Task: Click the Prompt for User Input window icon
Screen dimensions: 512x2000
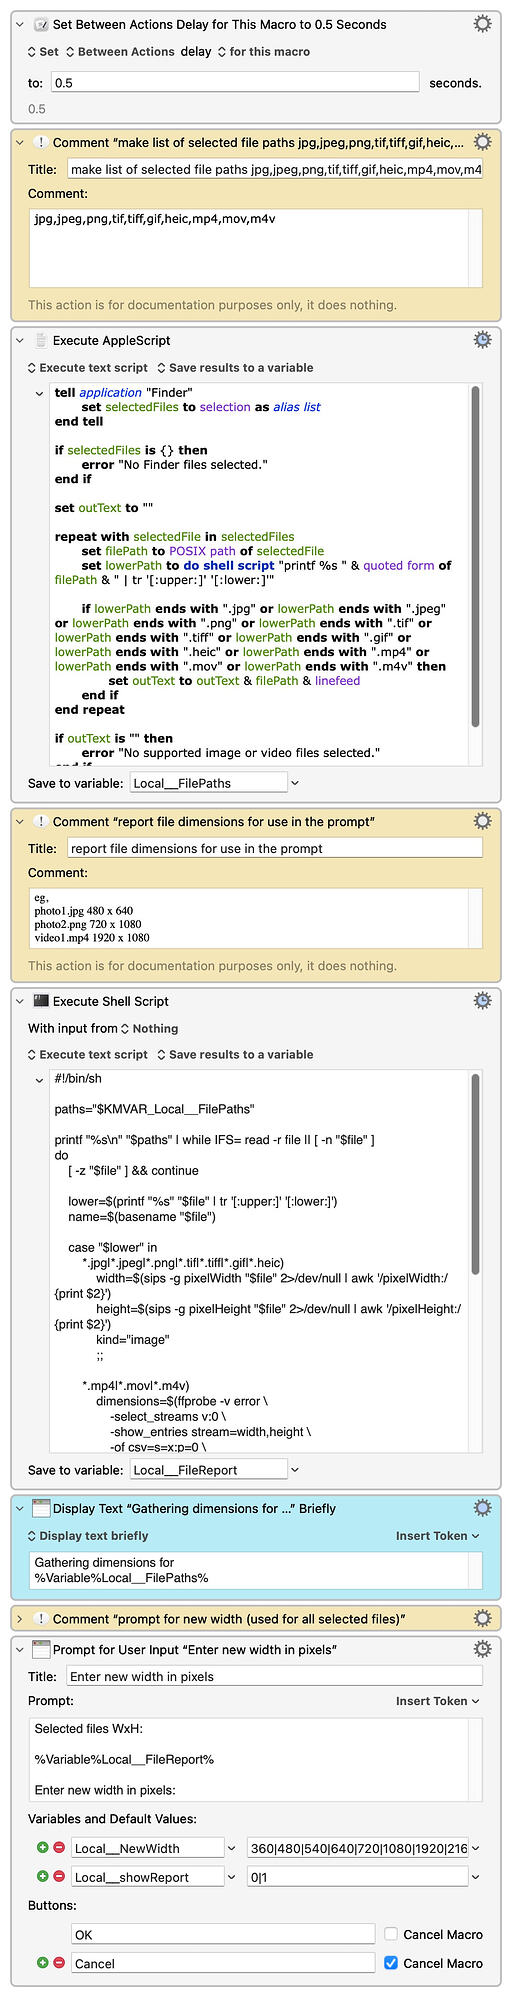Action: 41,1649
